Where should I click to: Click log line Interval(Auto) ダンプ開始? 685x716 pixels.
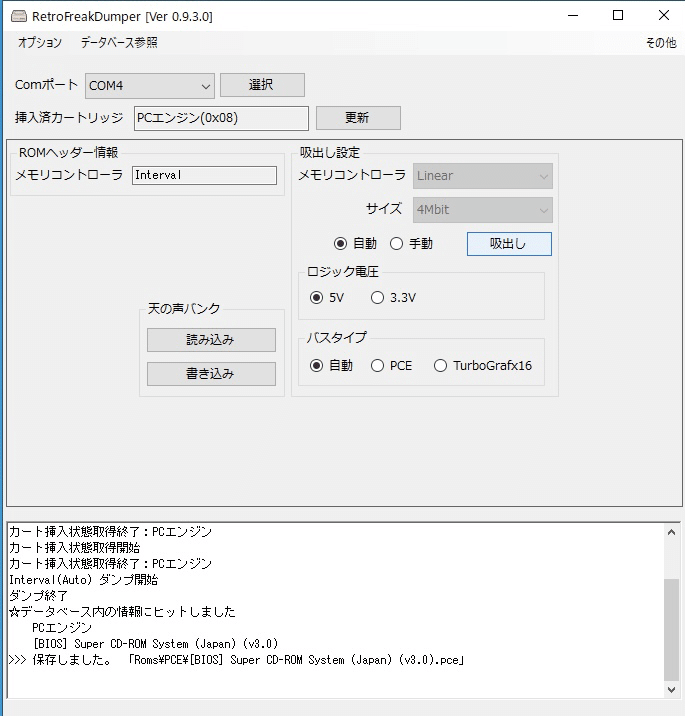[x=84, y=580]
